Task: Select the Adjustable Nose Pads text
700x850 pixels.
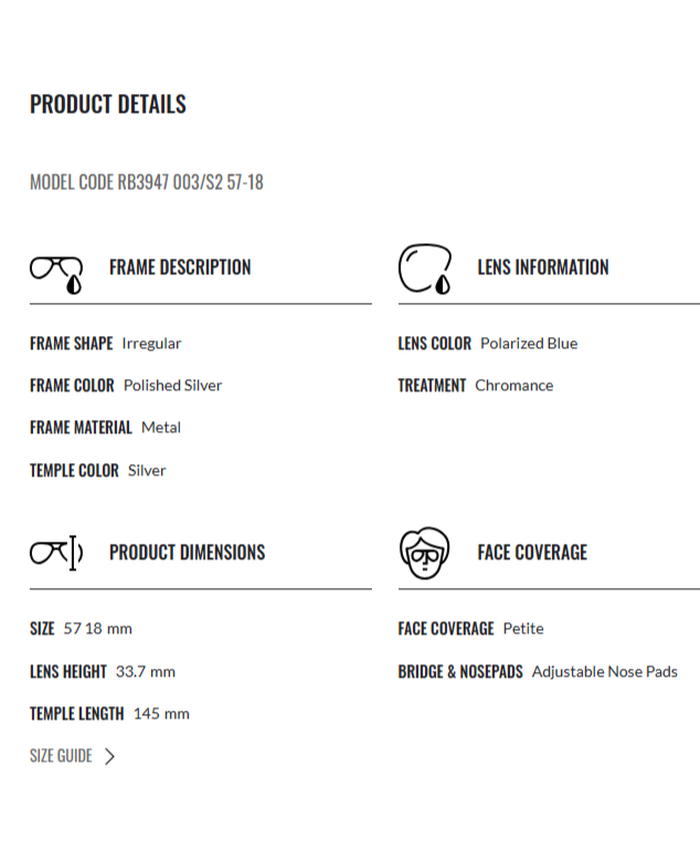Action: pyautogui.click(x=605, y=671)
